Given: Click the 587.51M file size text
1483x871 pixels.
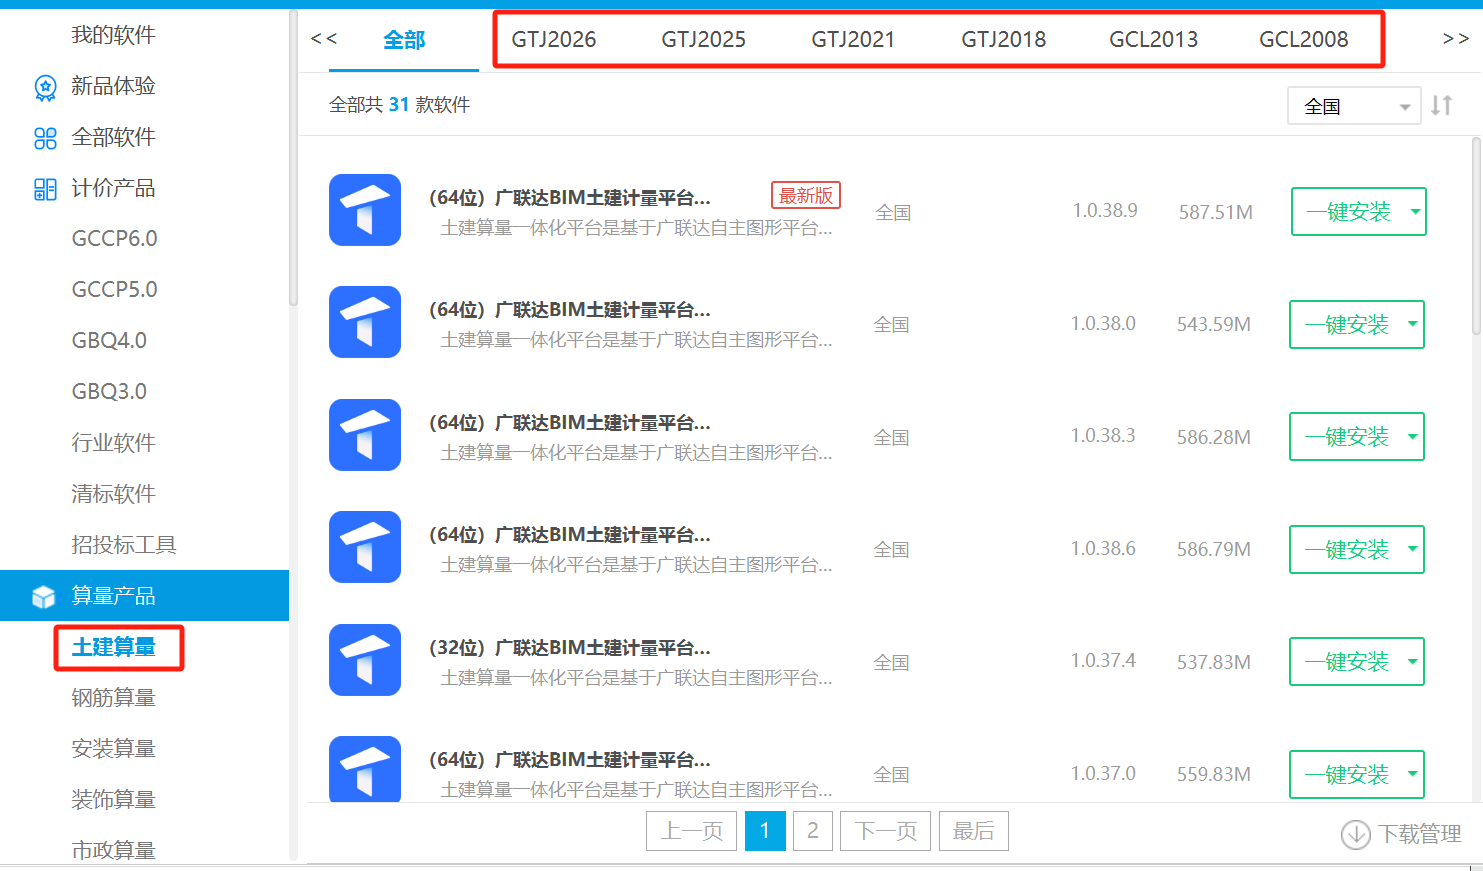Looking at the screenshot, I should click(x=1216, y=212).
